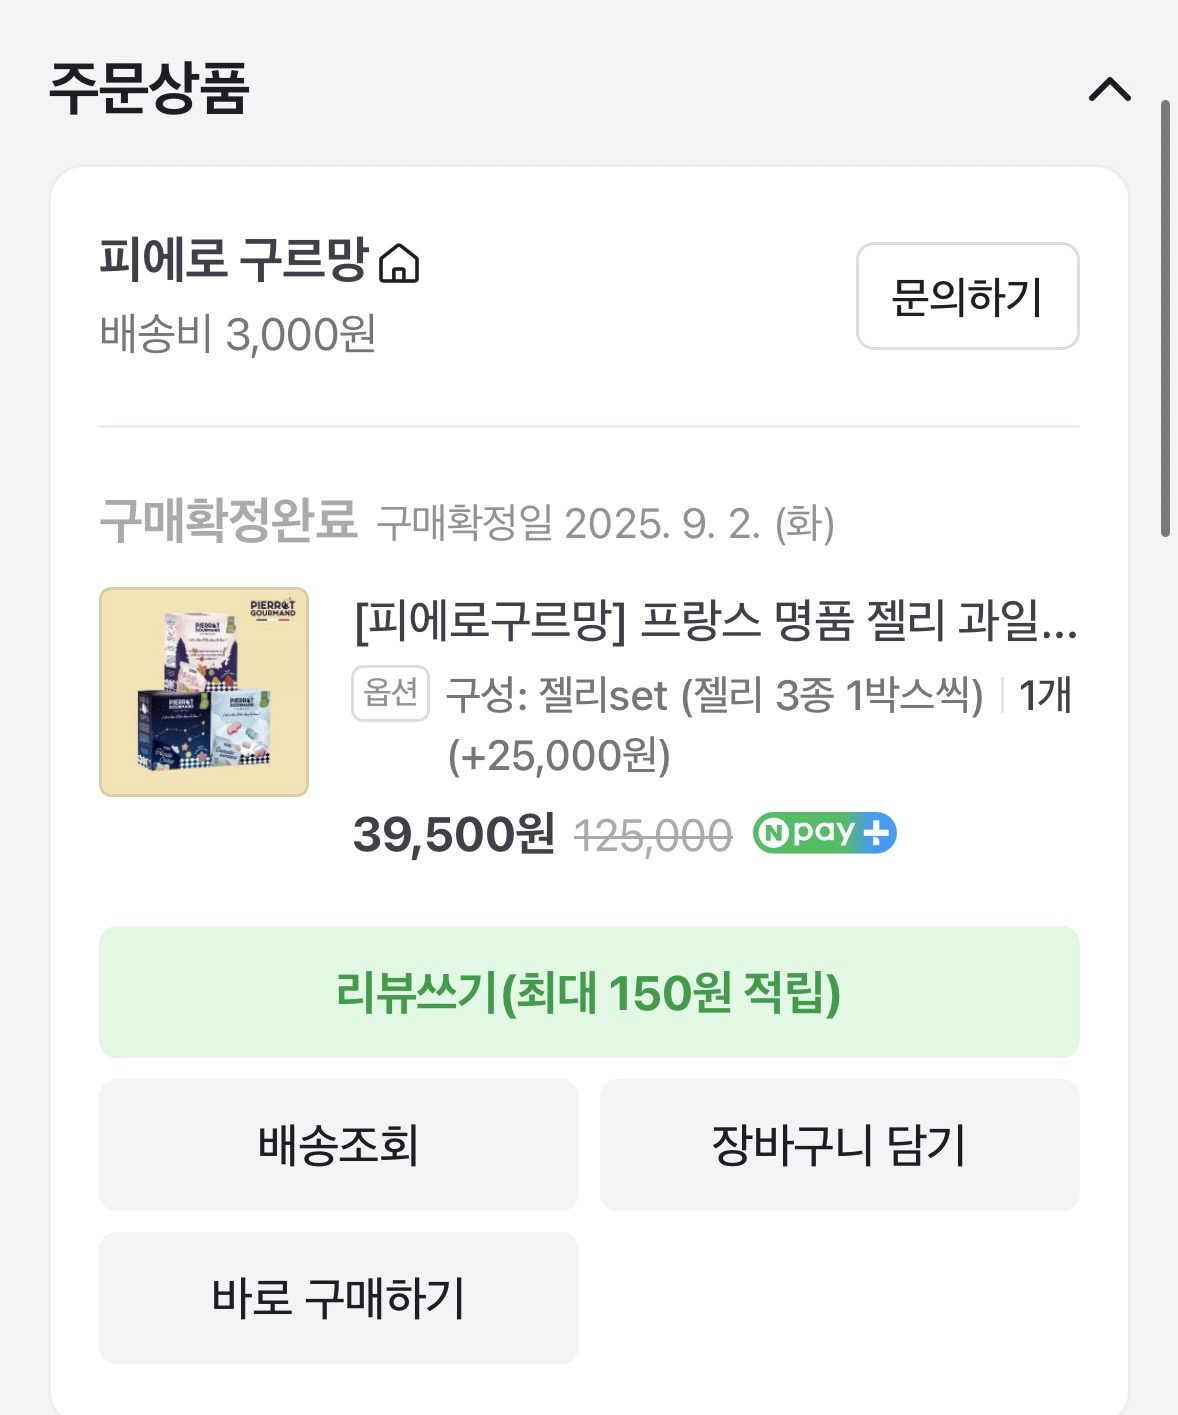The width and height of the screenshot is (1178, 1415).
Task: Select the 39,500원 price text
Action: (x=454, y=833)
